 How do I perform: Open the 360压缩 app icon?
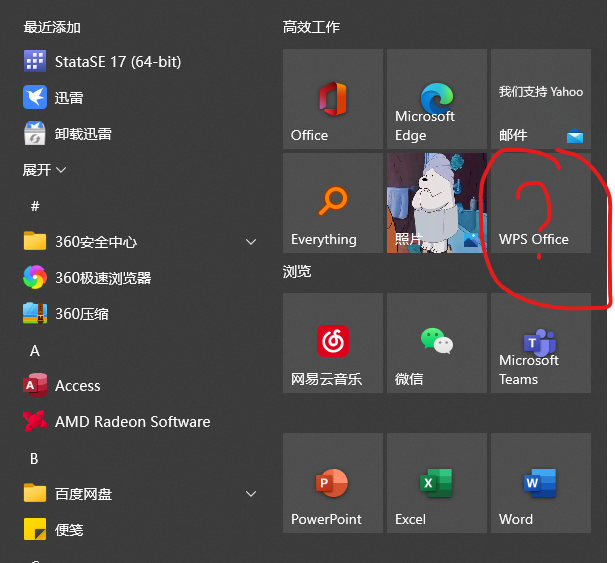(35, 313)
